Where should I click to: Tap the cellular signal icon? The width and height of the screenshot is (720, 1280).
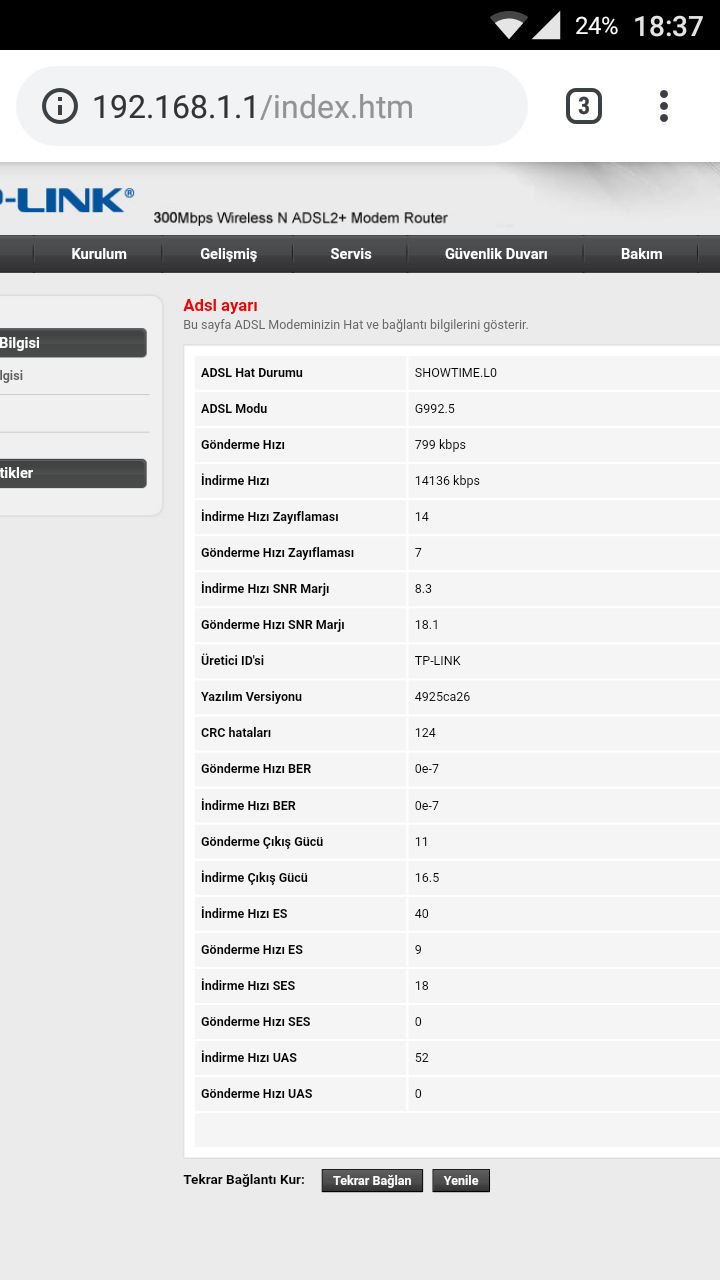pos(546,25)
